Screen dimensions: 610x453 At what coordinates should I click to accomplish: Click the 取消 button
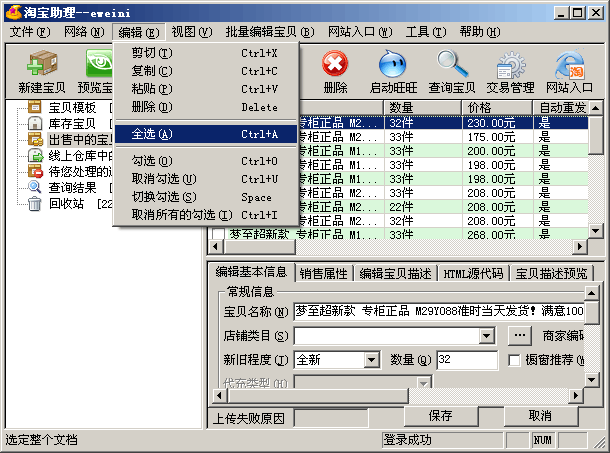540,416
